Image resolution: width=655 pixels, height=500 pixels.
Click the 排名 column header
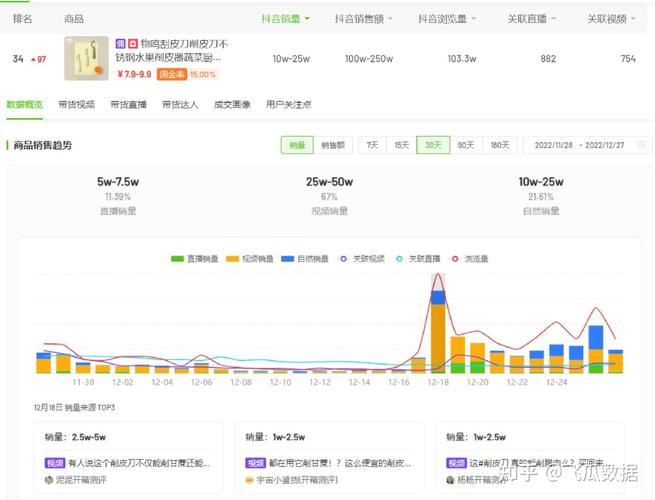[x=23, y=19]
